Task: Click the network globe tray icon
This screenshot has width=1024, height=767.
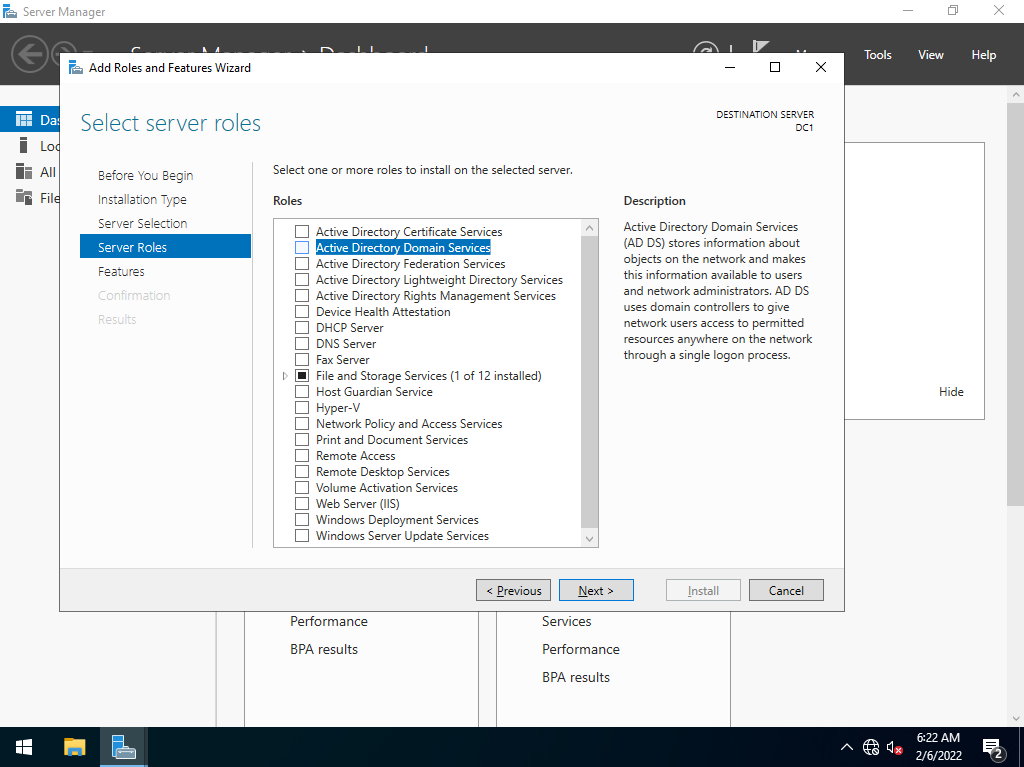Action: click(x=871, y=747)
